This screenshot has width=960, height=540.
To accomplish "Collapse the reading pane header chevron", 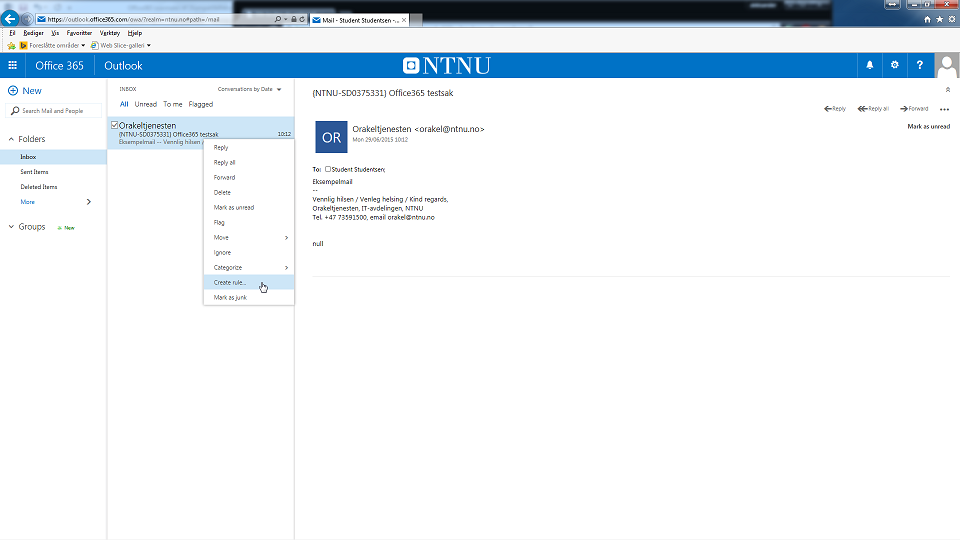I will point(948,90).
